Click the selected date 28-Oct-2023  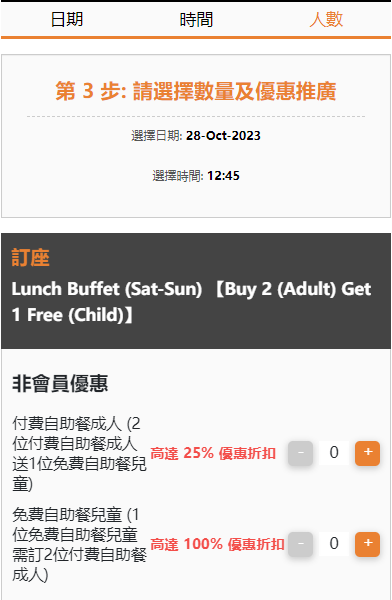click(x=223, y=136)
